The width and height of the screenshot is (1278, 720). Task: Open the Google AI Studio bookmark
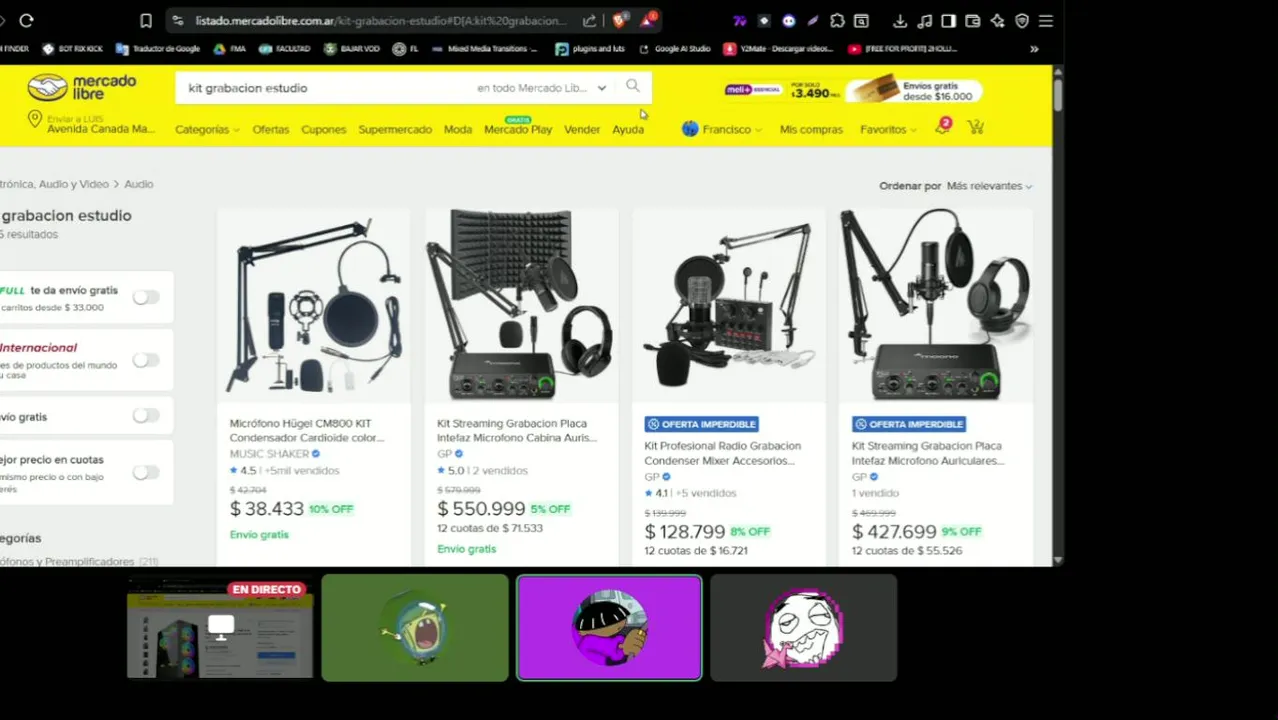point(674,48)
